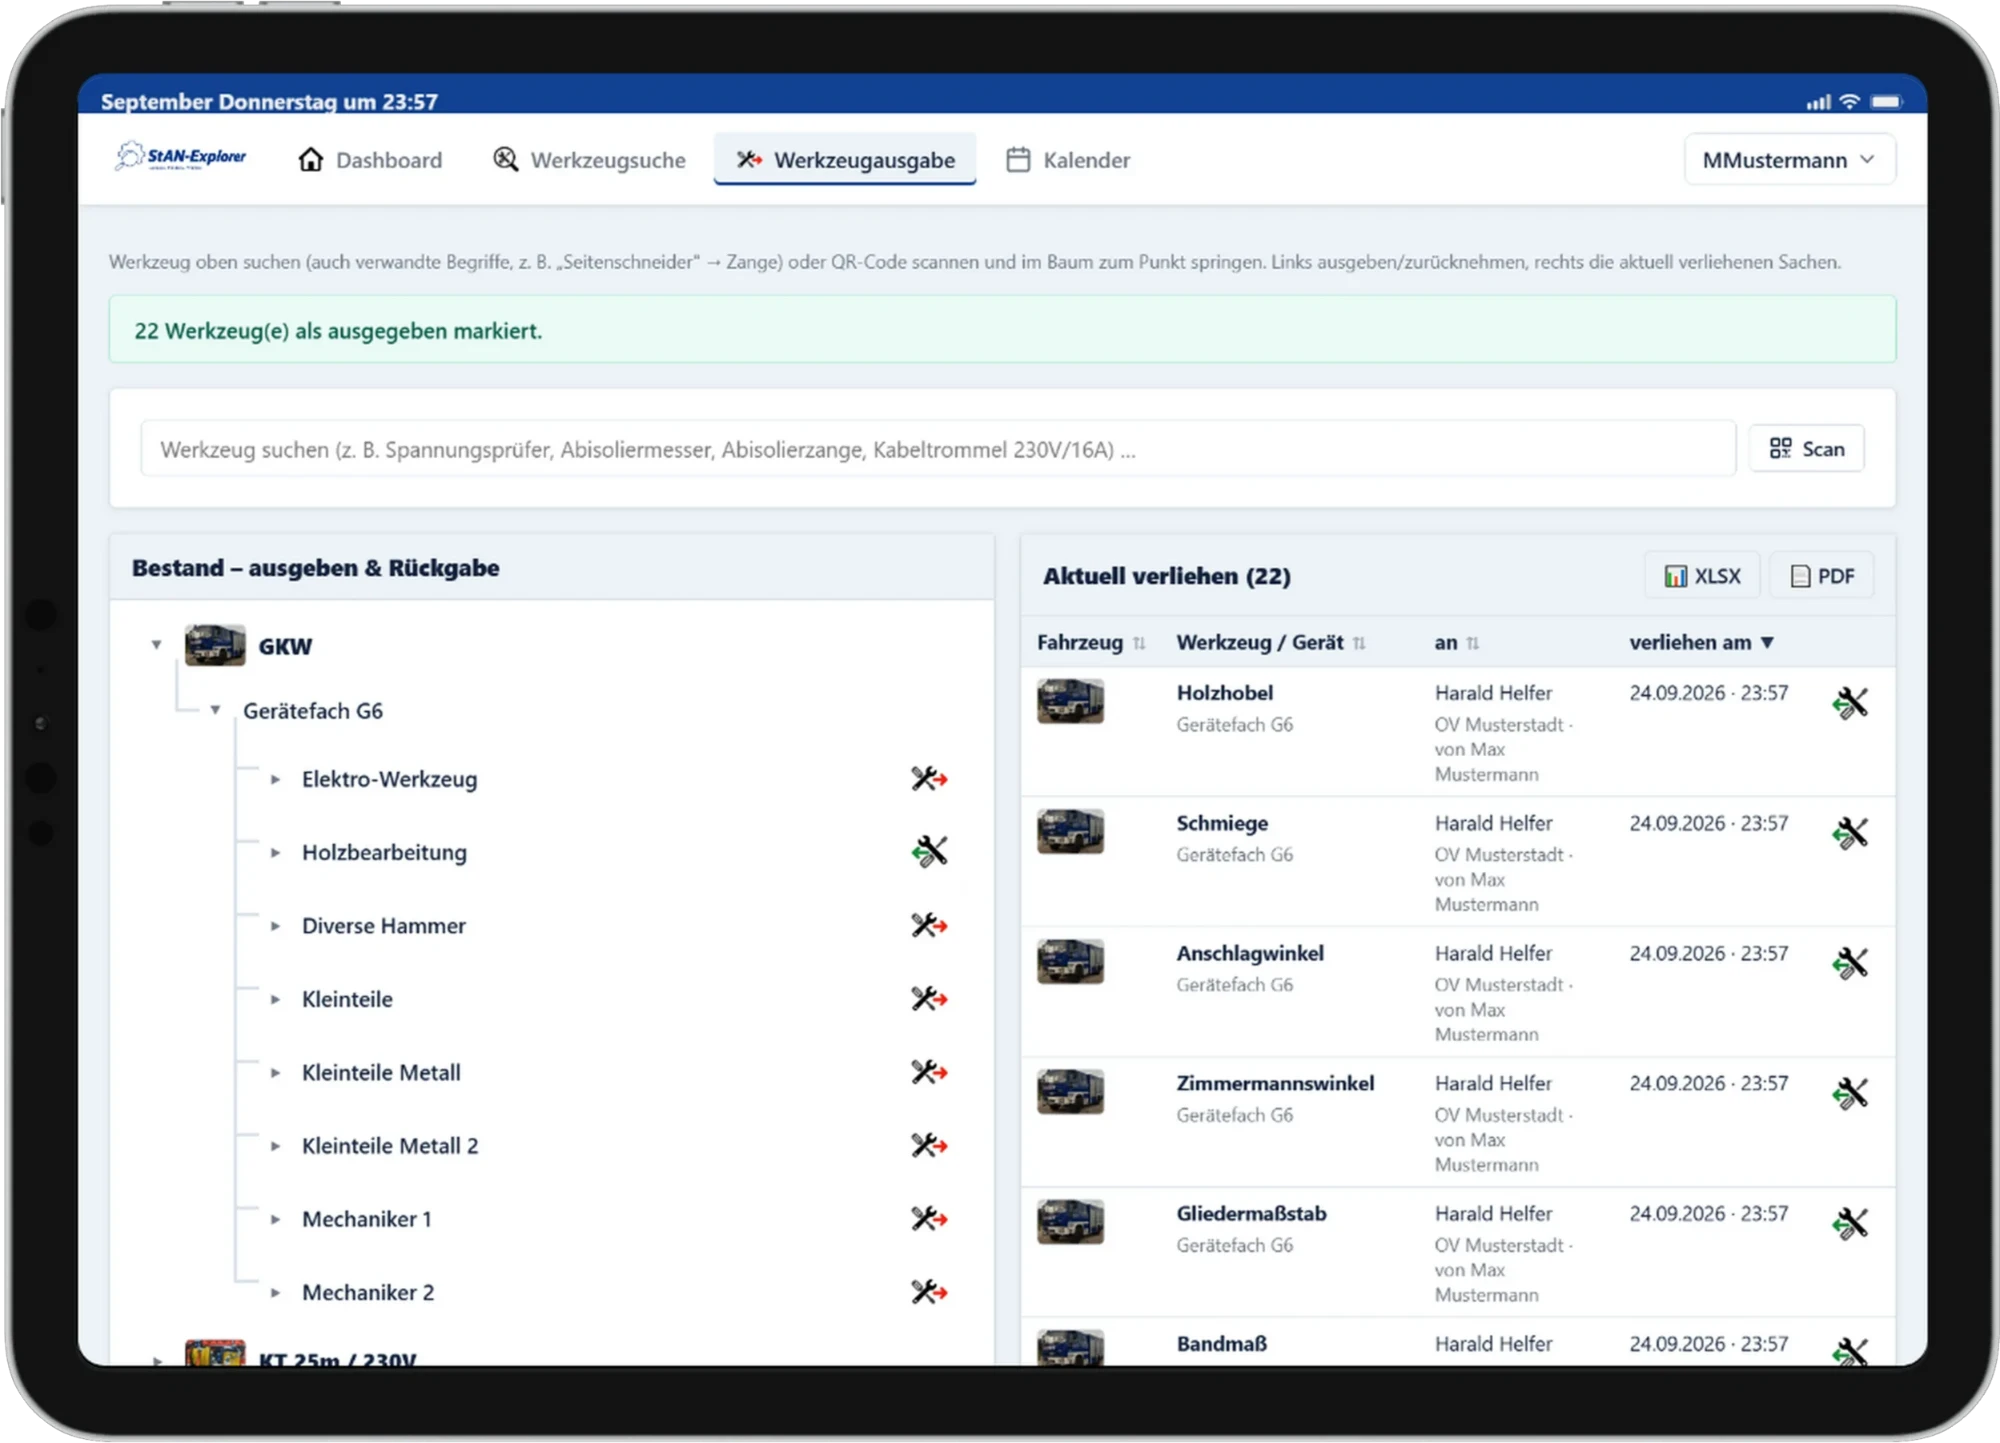The width and height of the screenshot is (2000, 1443).
Task: Open the MMustermann user dropdown
Action: [1789, 160]
